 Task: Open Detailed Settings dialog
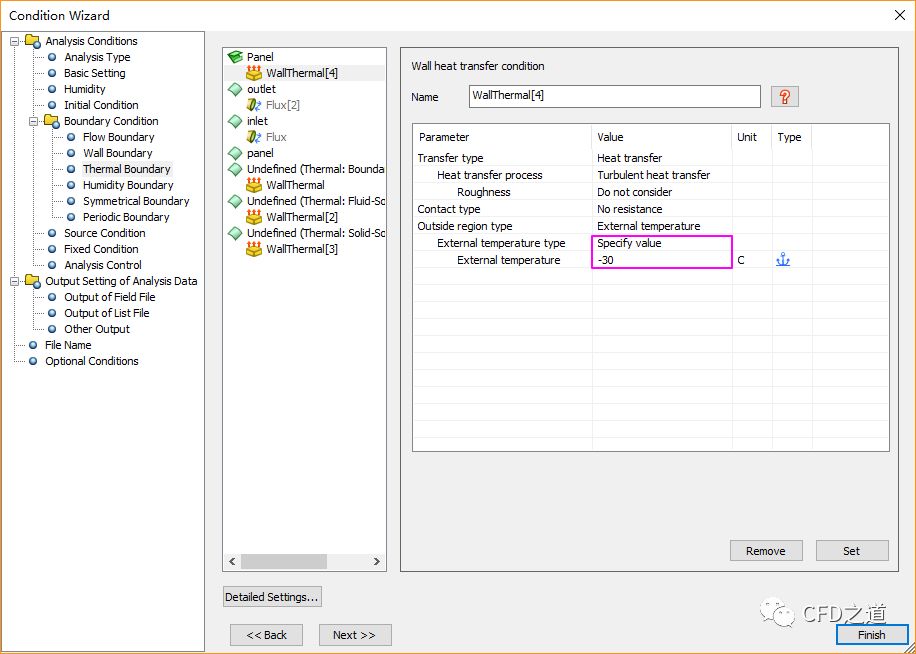click(272, 597)
